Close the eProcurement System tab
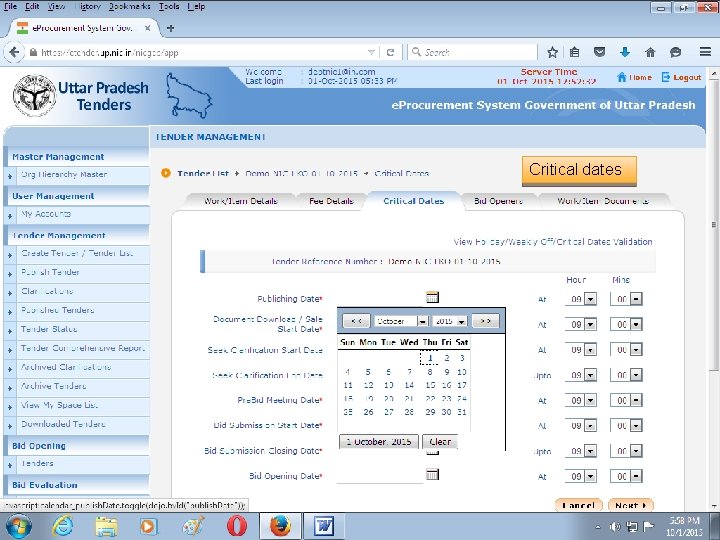This screenshot has height=540, width=720. (x=147, y=28)
